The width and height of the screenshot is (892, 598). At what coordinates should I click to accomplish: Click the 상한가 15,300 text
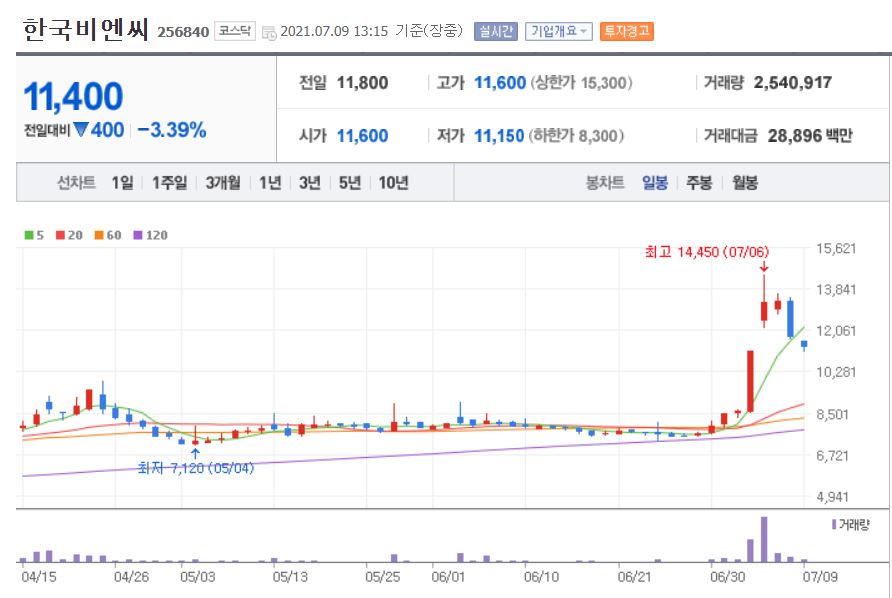[581, 83]
